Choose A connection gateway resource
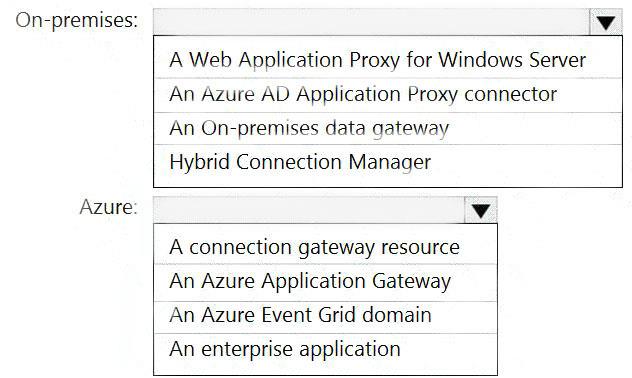 click(325, 247)
